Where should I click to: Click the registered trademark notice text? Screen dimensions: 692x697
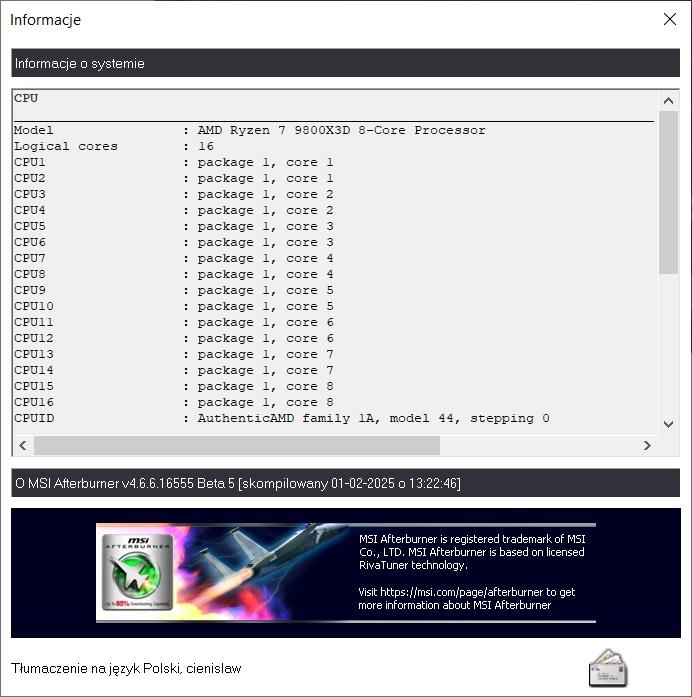click(472, 552)
